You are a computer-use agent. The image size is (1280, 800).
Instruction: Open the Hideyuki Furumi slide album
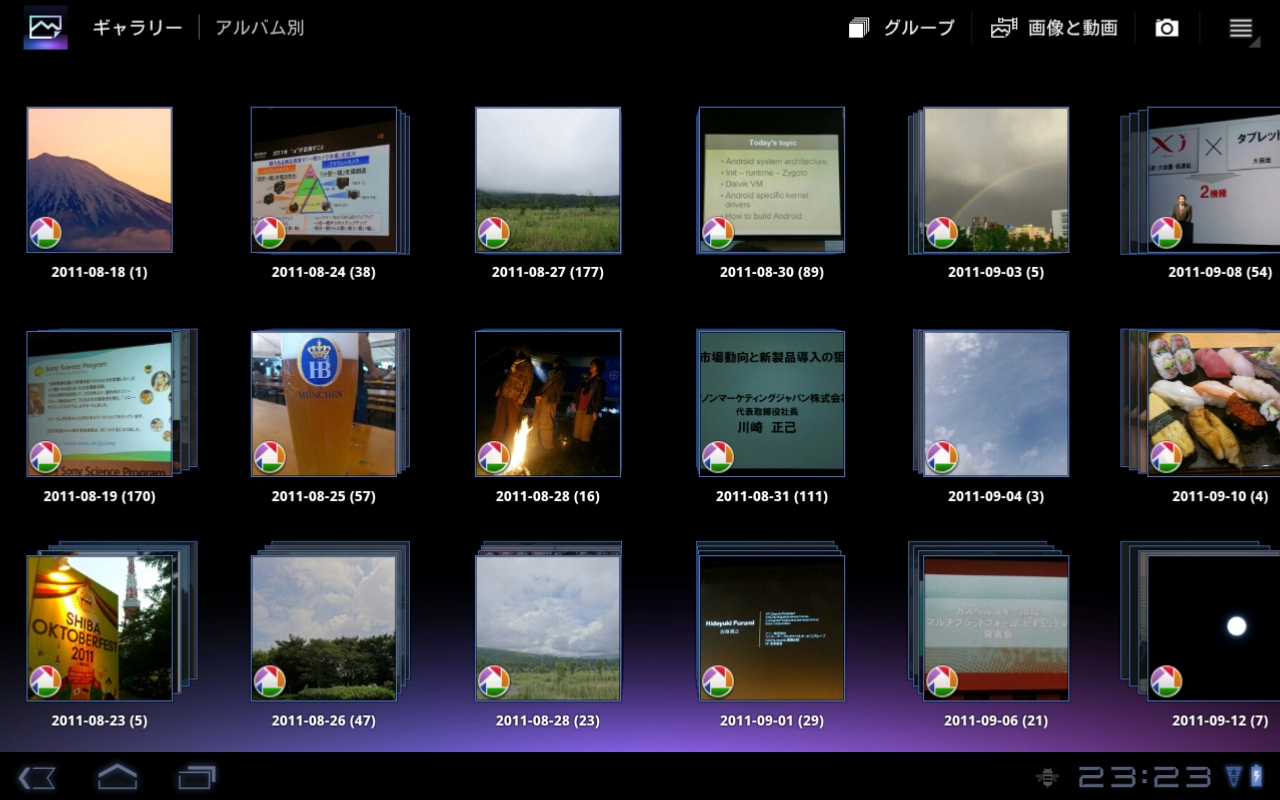tap(772, 628)
